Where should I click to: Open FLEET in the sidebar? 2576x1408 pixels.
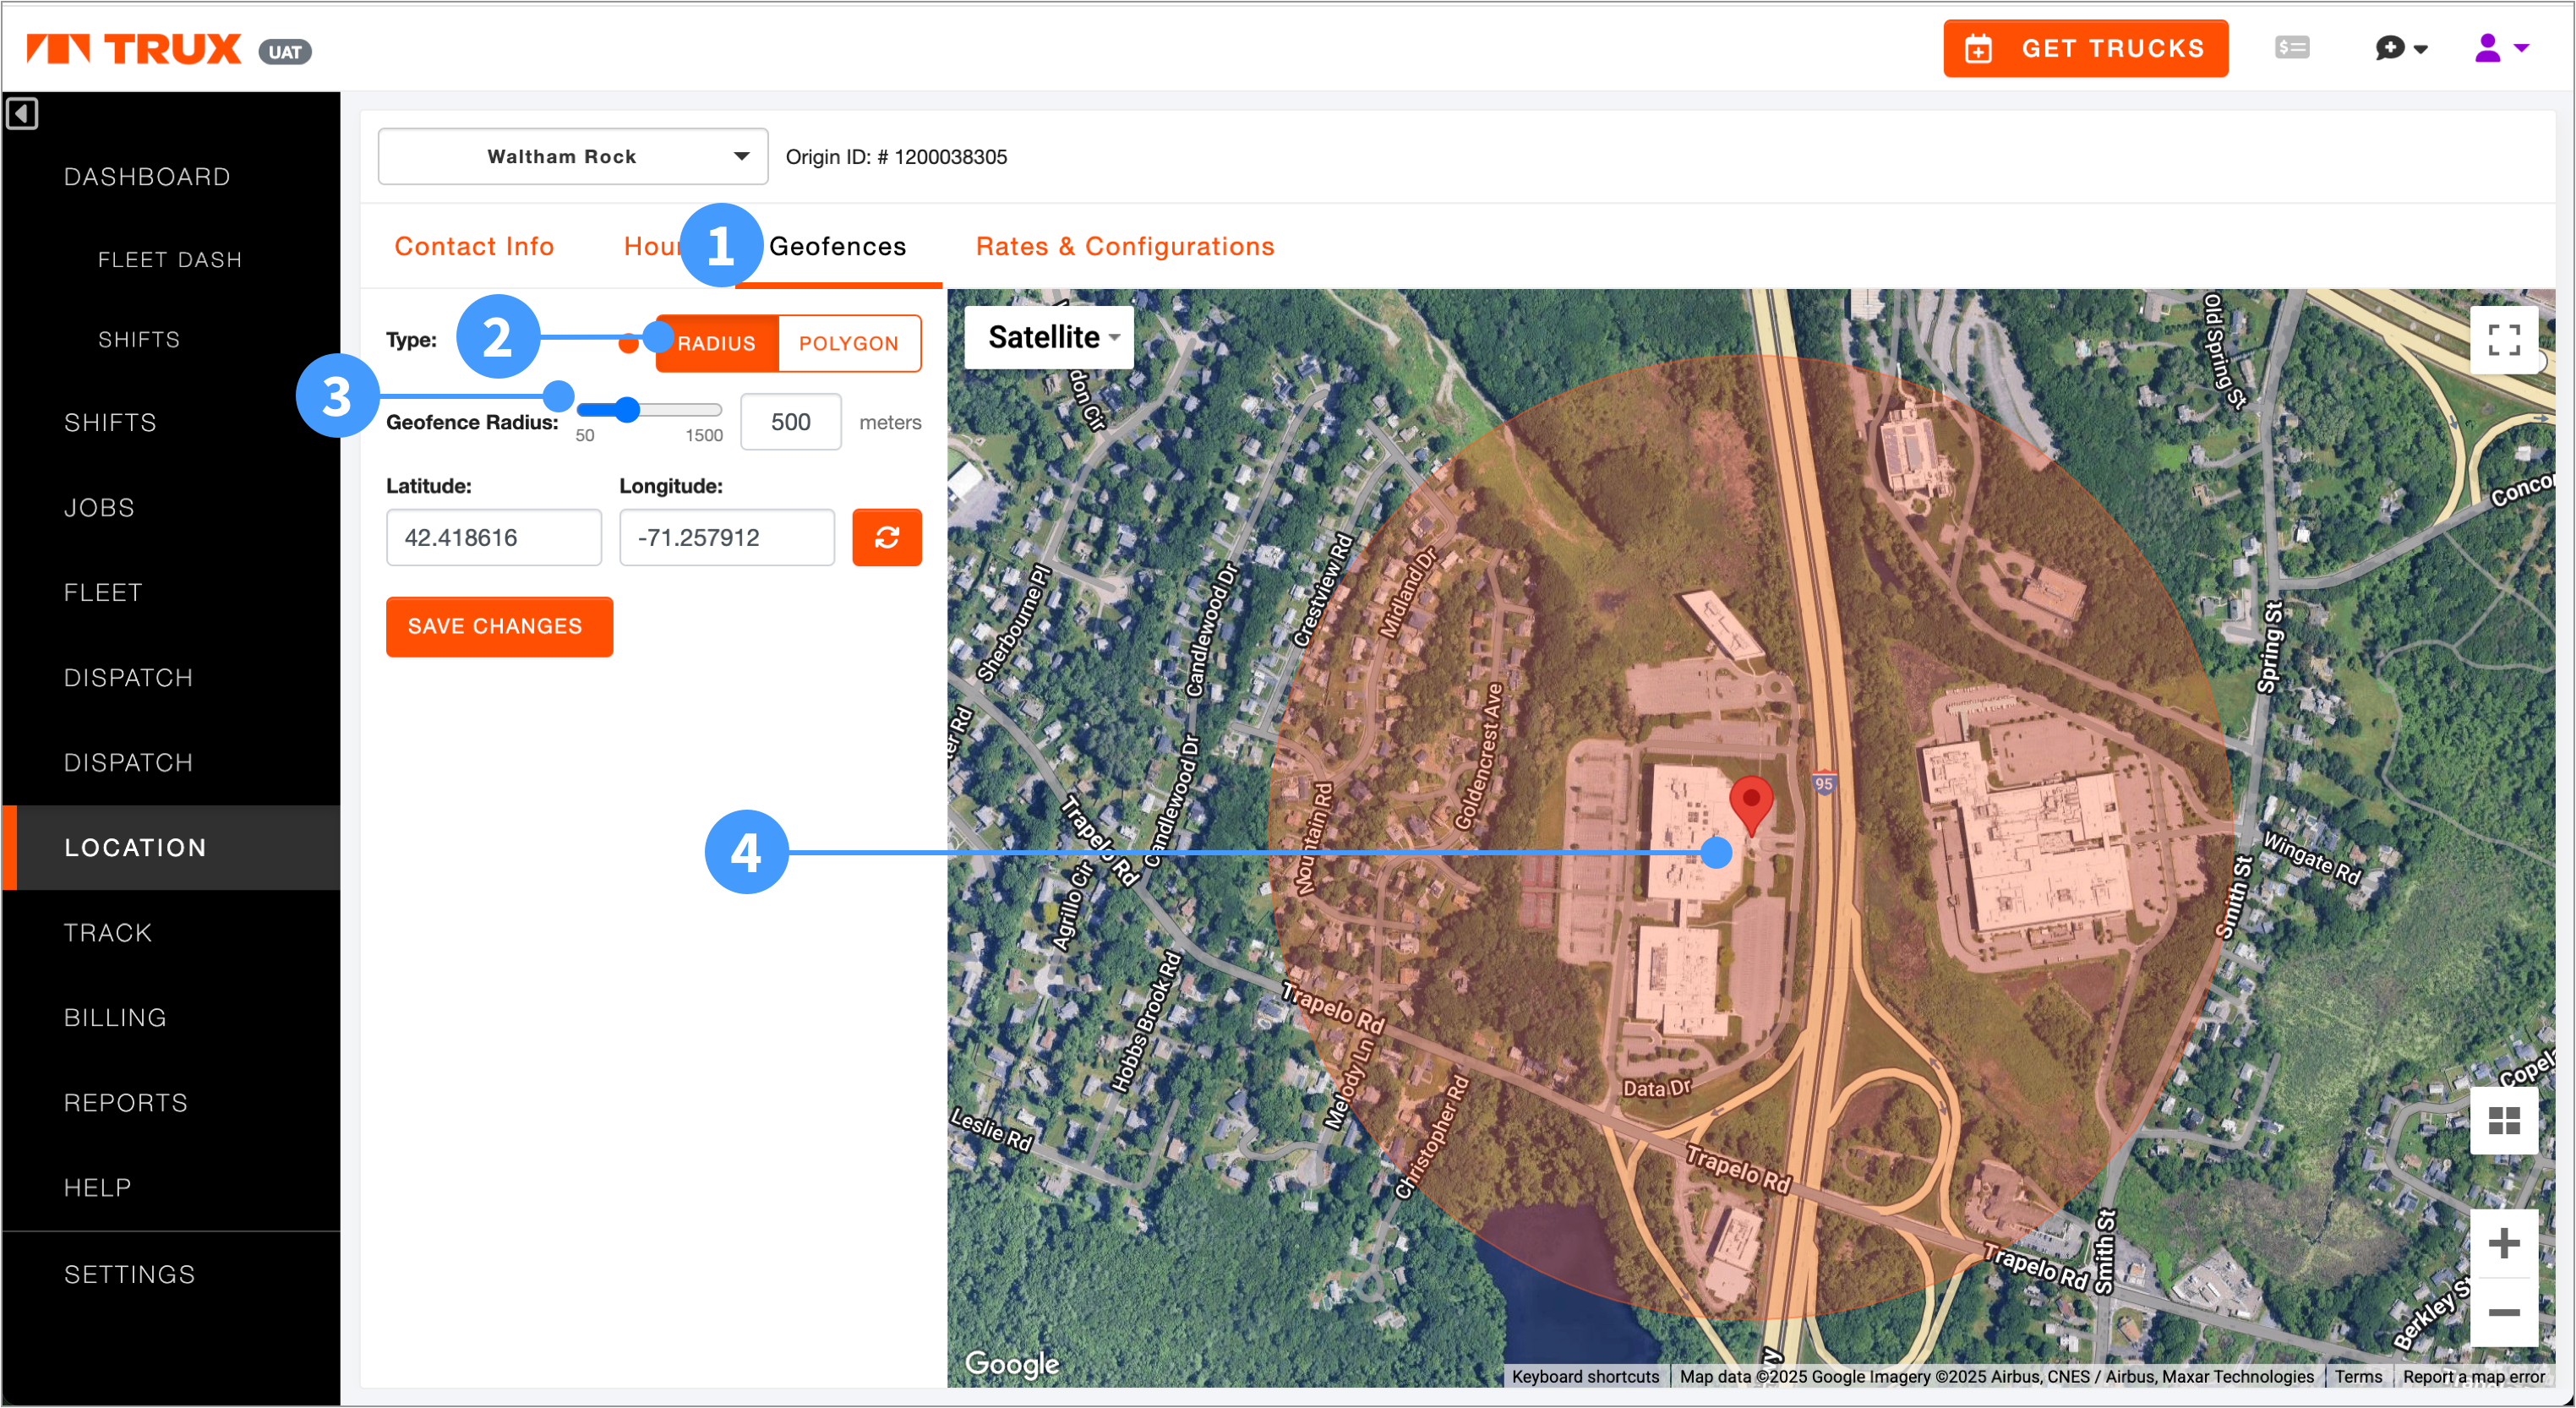tap(103, 593)
